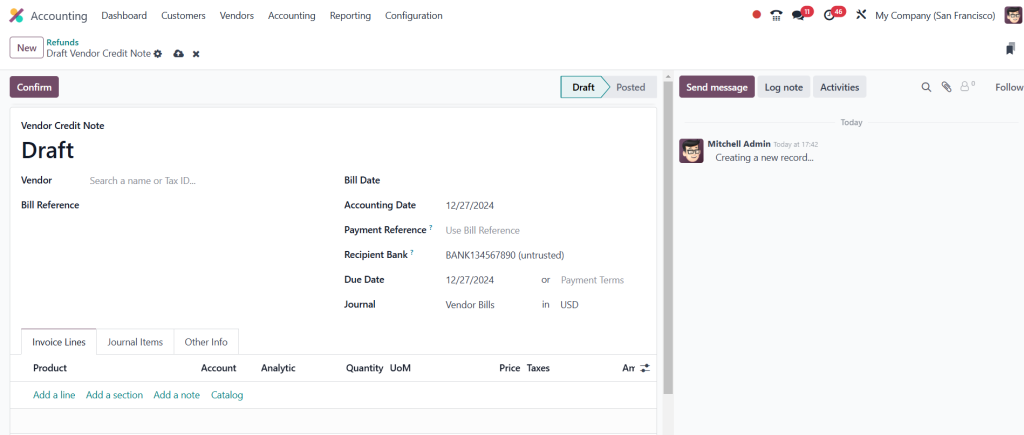
Task: Open the Payment Terms dropdown
Action: pyautogui.click(x=601, y=280)
